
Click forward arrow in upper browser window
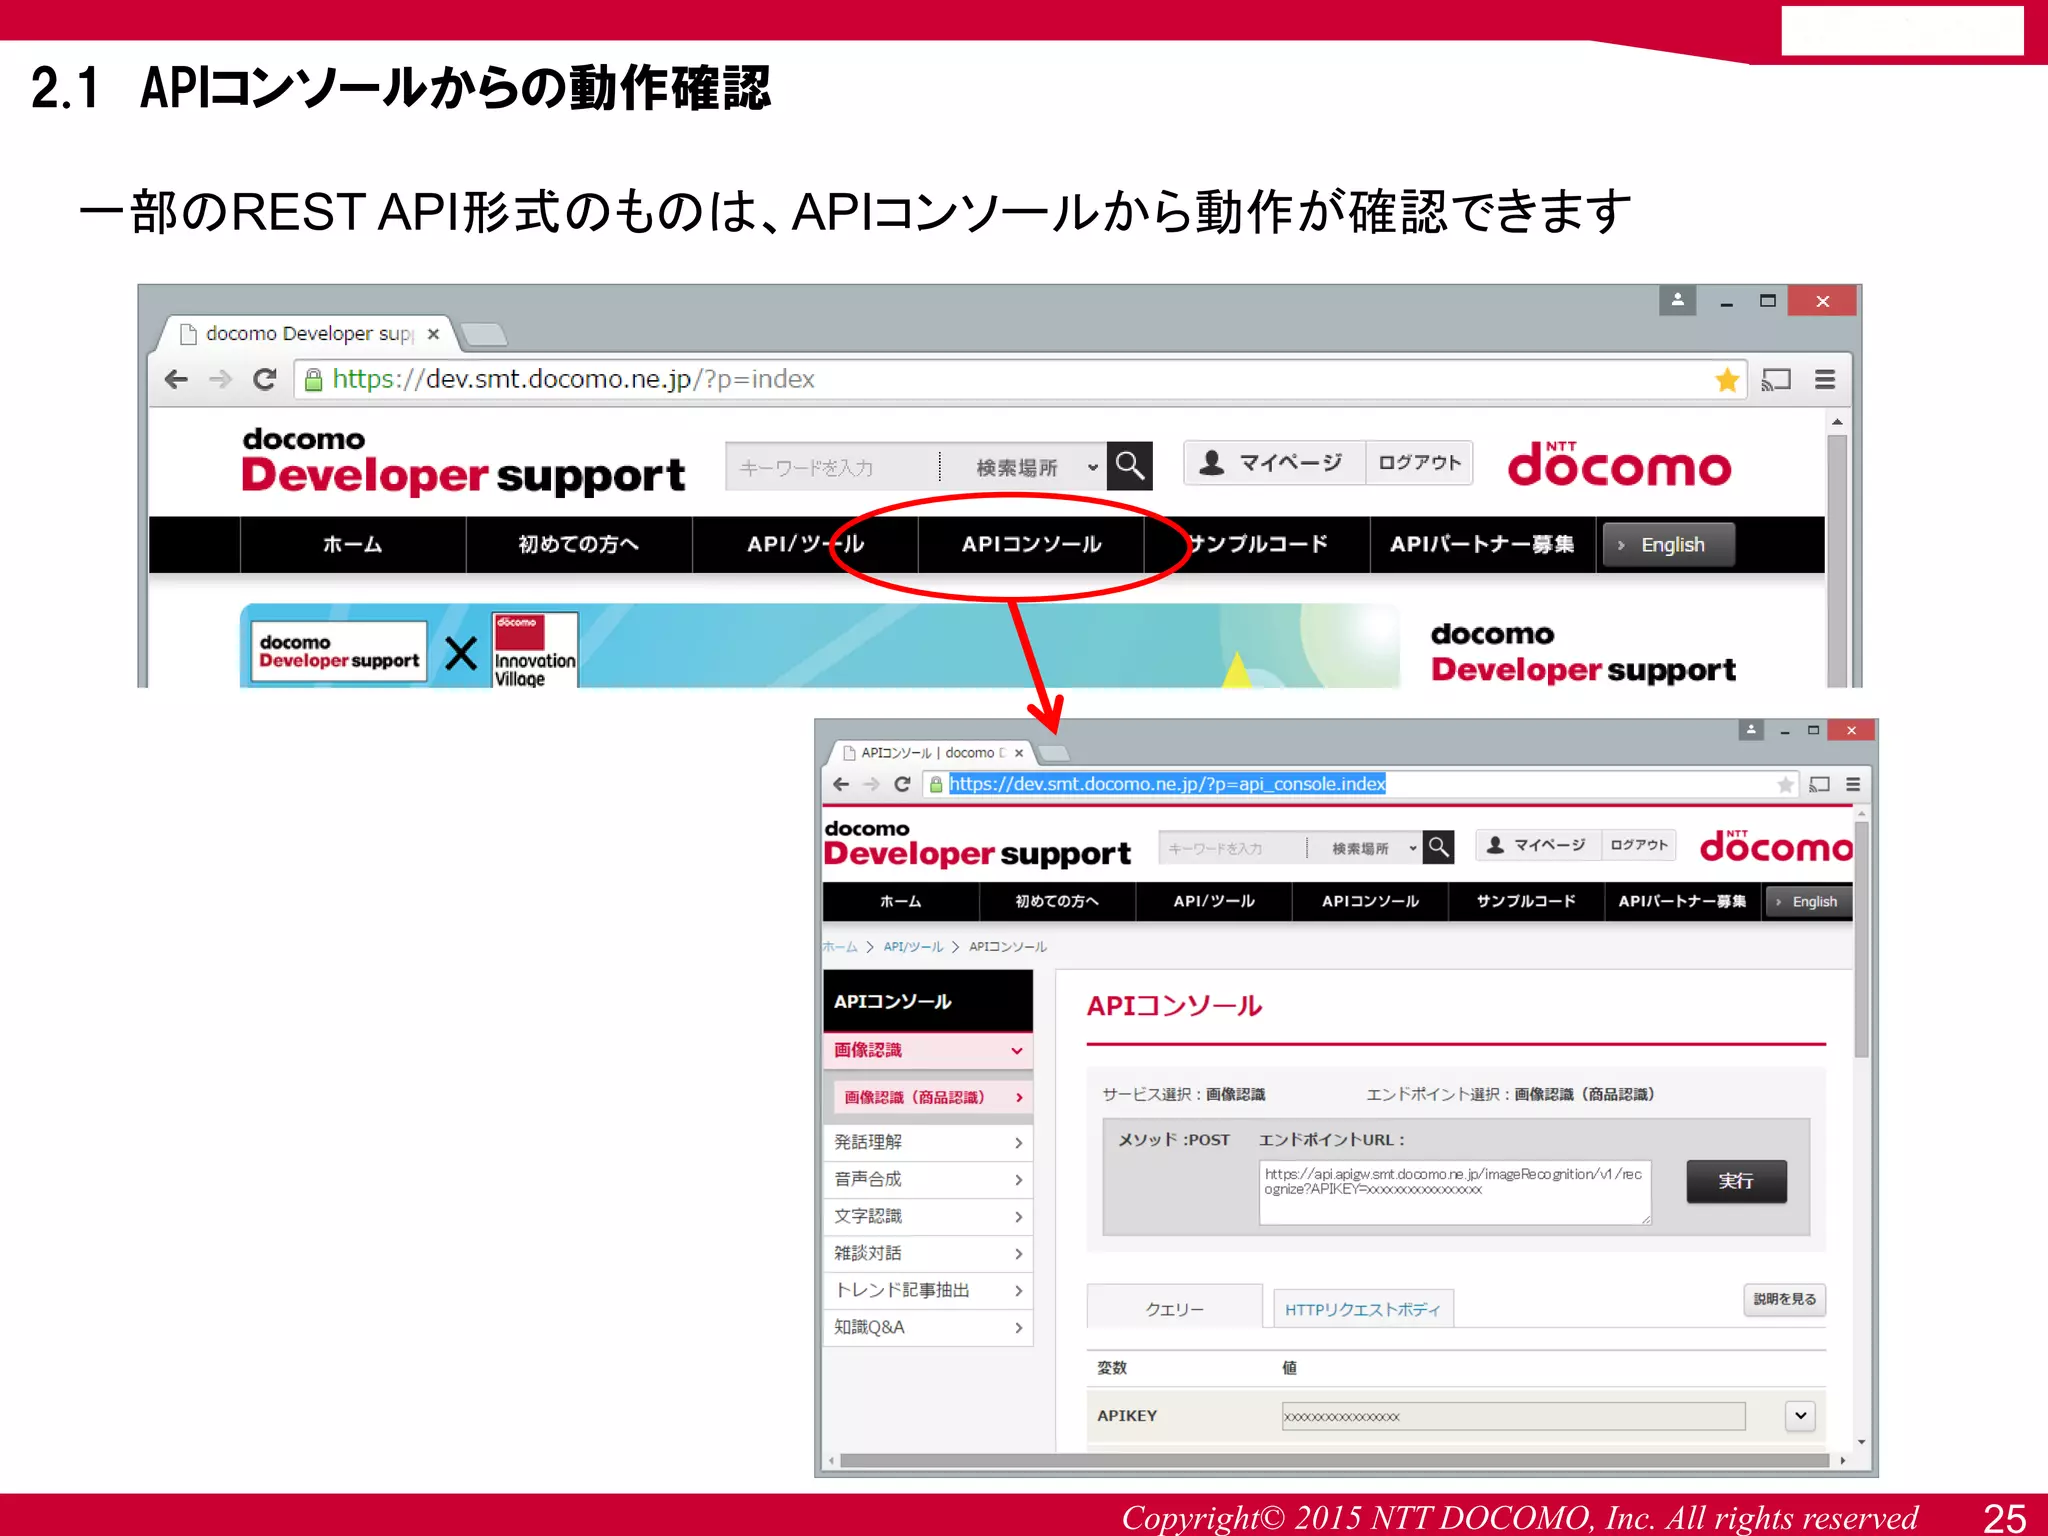click(220, 379)
